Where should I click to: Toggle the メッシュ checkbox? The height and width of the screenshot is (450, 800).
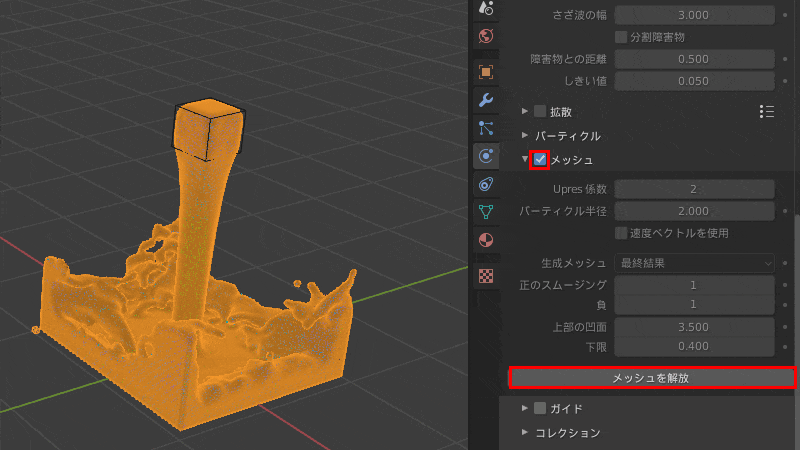(x=539, y=160)
